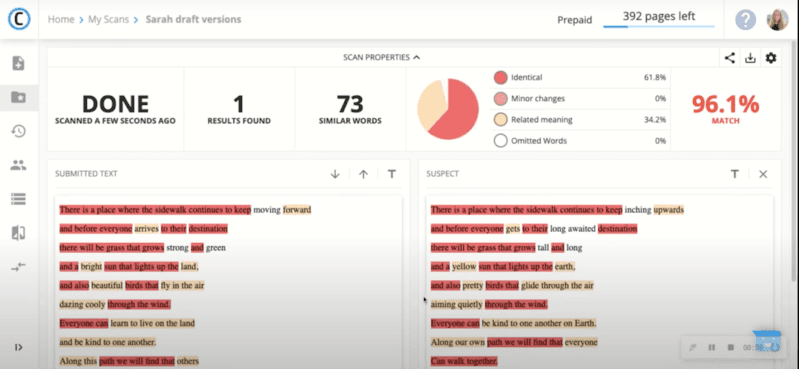Stop the screen recording

tap(730, 348)
